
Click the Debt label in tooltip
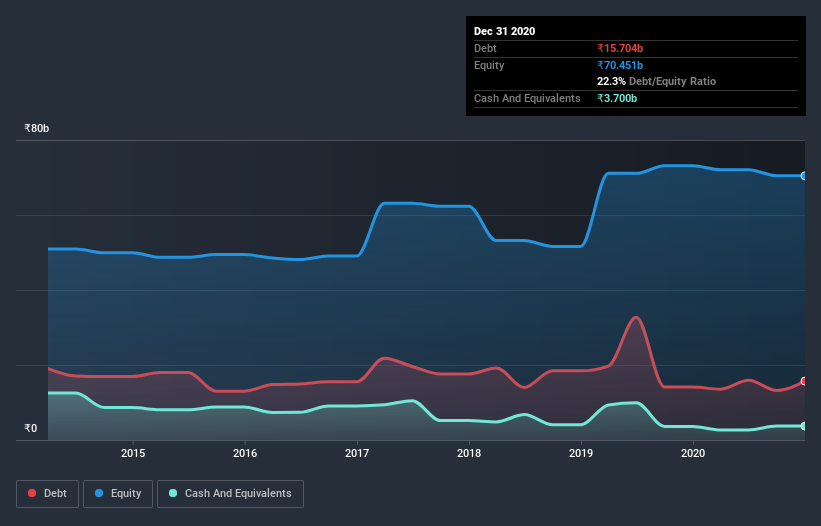[485, 48]
